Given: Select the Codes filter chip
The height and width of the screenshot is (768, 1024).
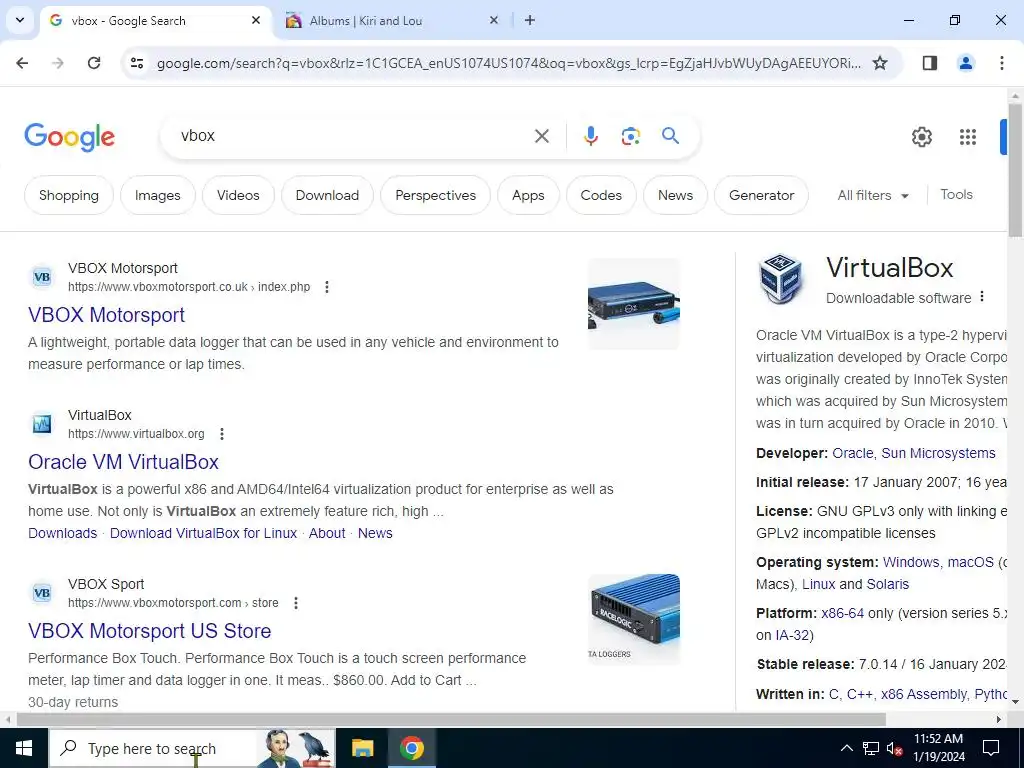Looking at the screenshot, I should (601, 195).
